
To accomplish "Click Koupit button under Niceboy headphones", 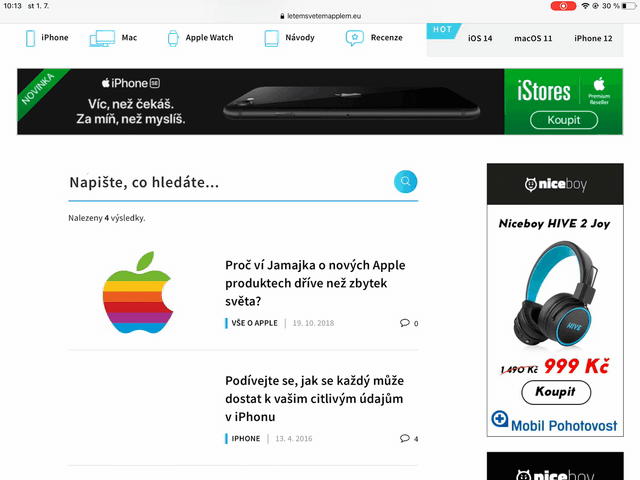I will coord(556,392).
